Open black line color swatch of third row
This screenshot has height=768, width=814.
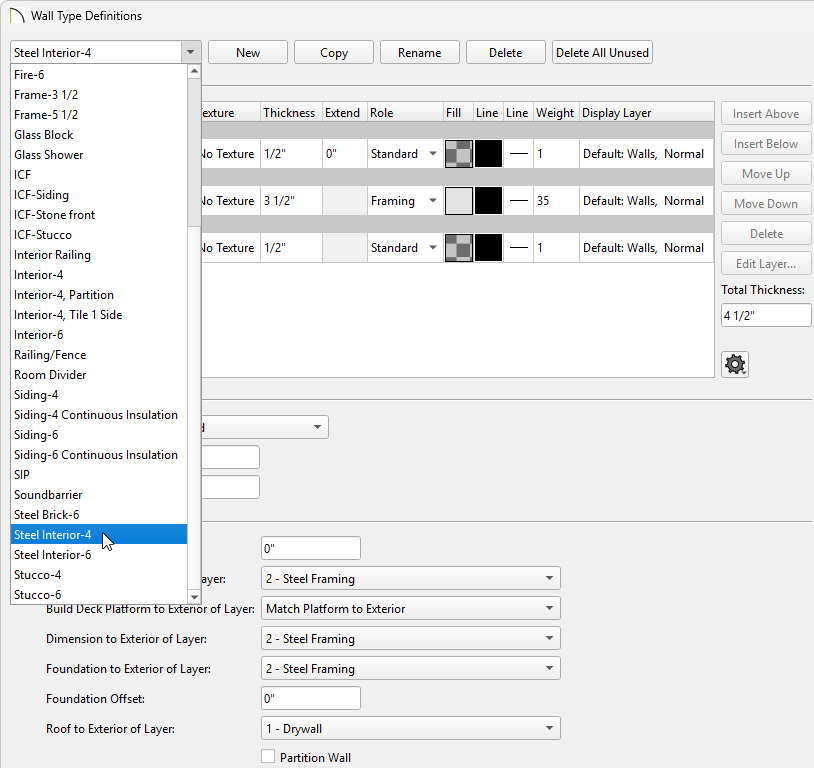(x=489, y=248)
